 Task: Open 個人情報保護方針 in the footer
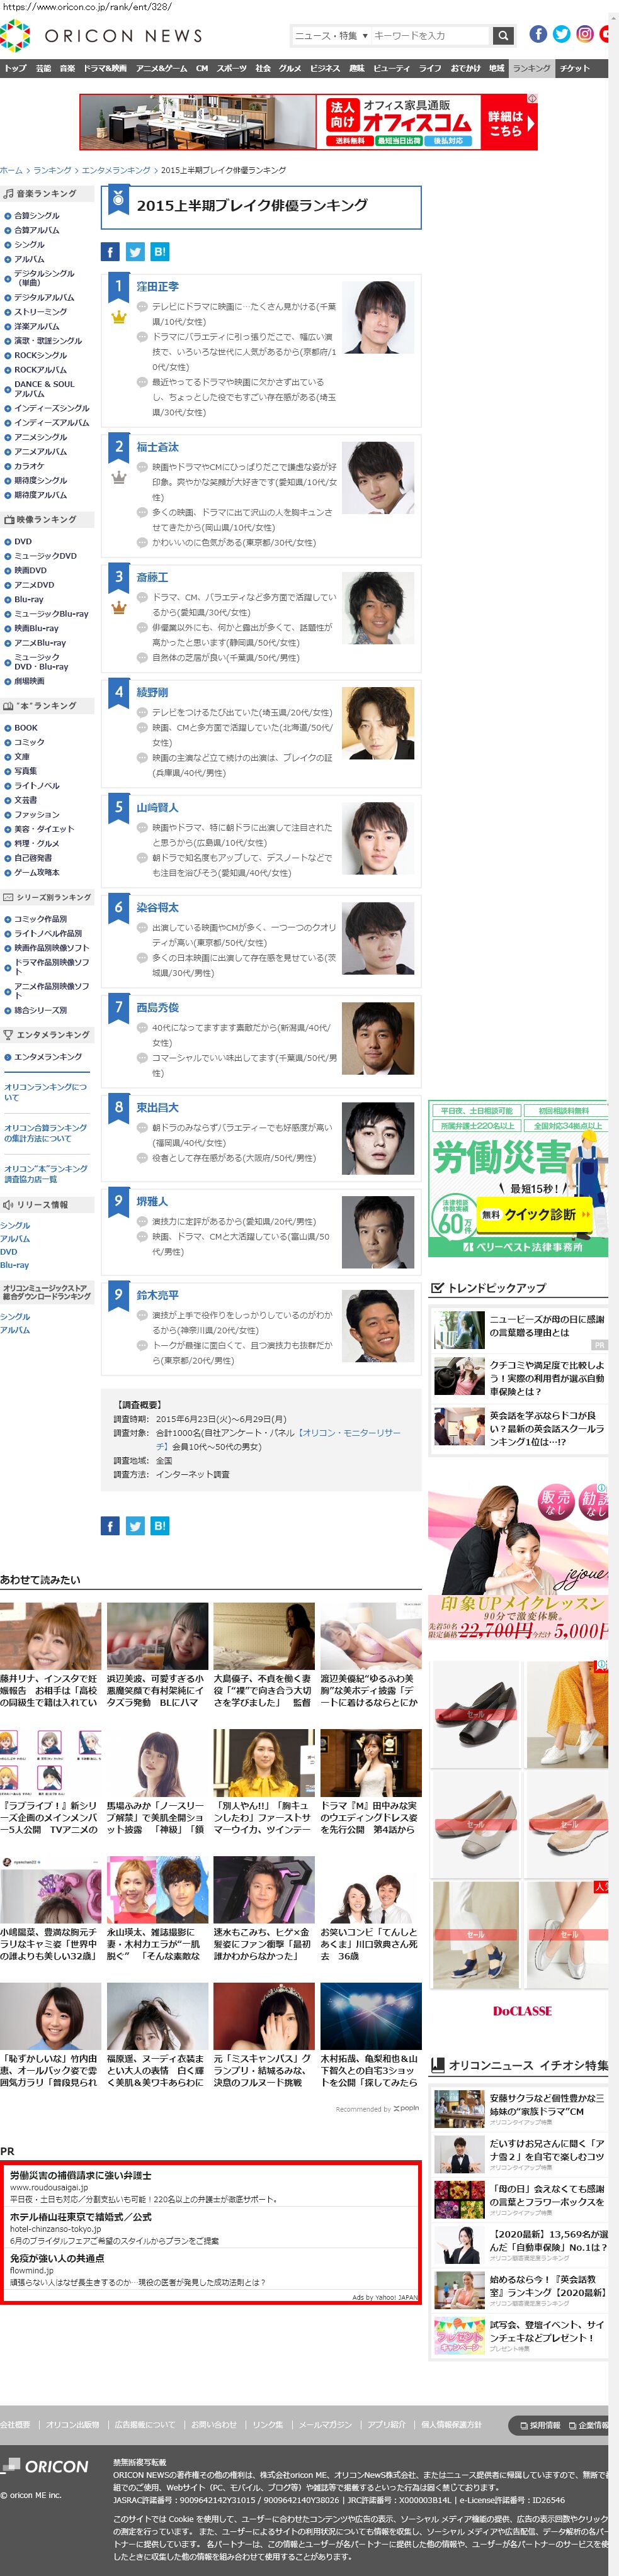451,2424
